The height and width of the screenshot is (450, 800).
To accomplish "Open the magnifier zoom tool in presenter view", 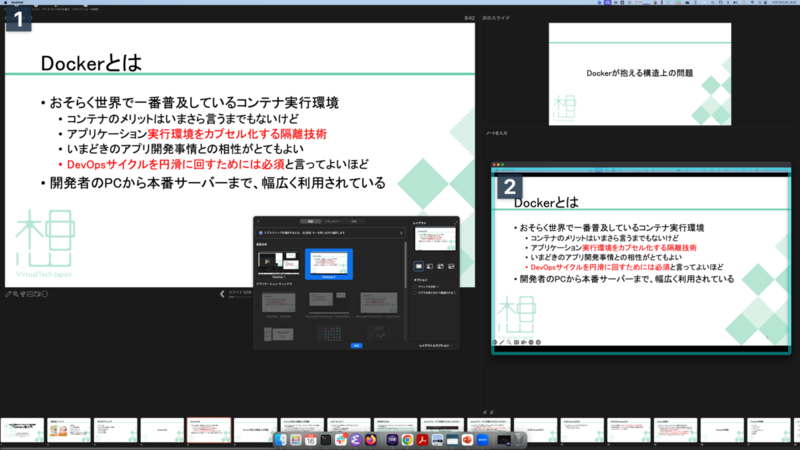I will pos(16,294).
